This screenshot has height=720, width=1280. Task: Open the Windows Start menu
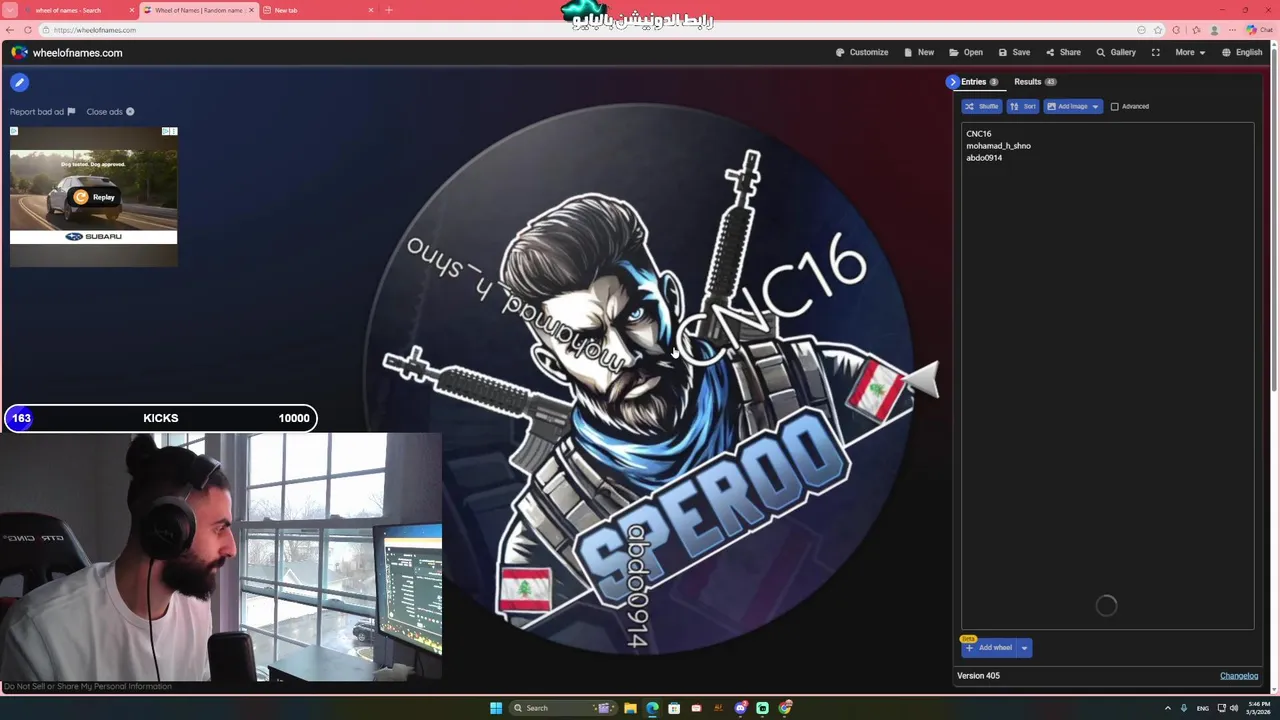[496, 708]
